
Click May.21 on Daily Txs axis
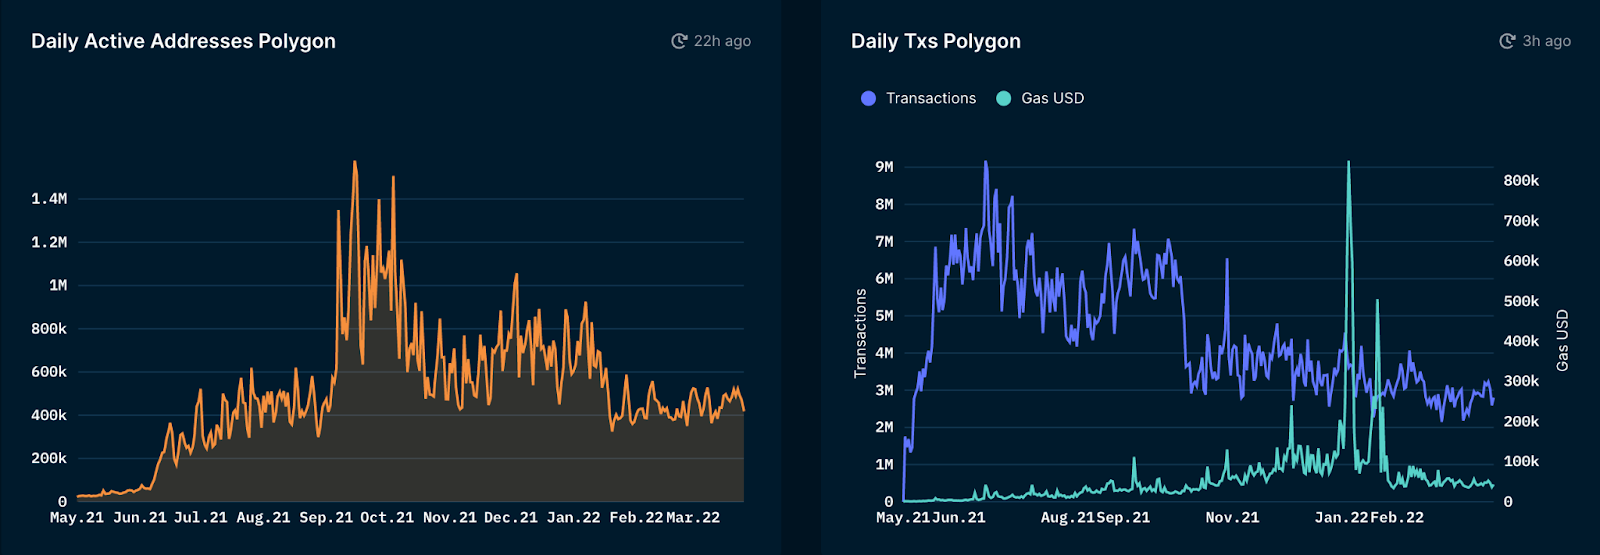[x=903, y=518]
